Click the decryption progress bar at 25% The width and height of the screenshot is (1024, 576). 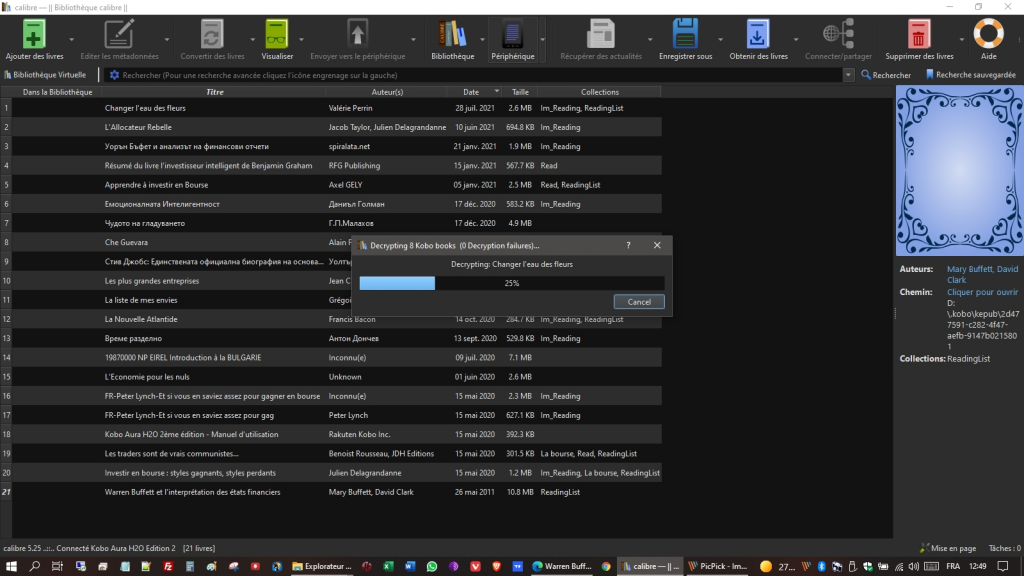coord(511,283)
